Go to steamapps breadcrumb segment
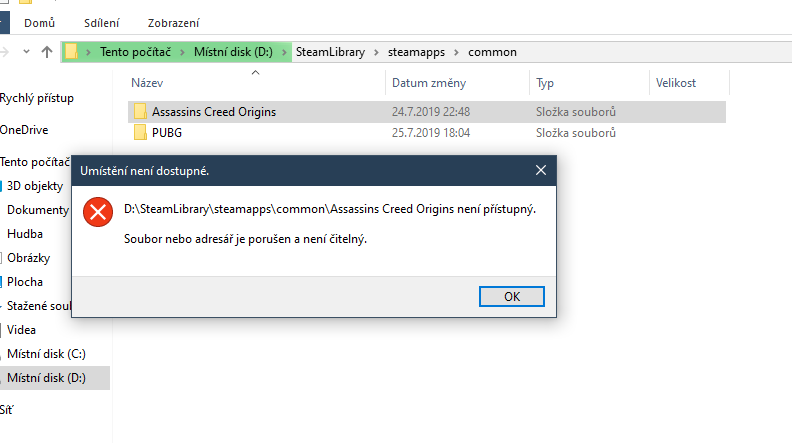792x443 pixels. click(416, 52)
